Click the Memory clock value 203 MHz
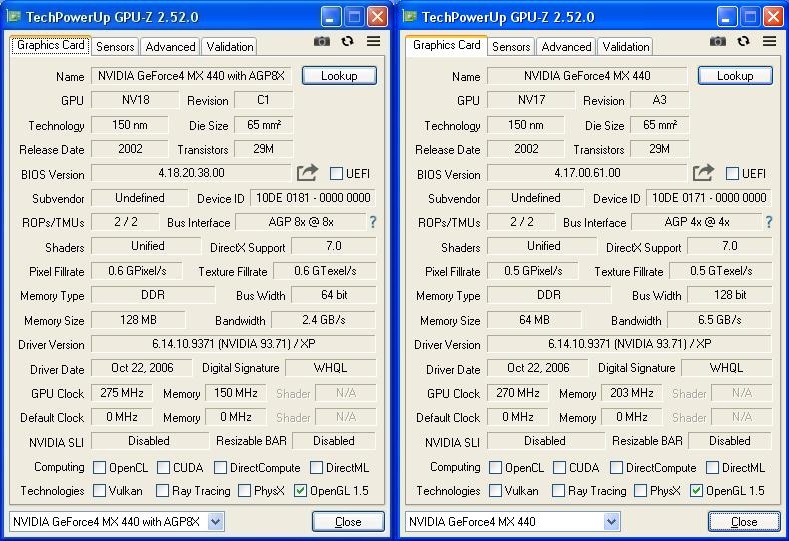This screenshot has width=789, height=541. tap(632, 393)
